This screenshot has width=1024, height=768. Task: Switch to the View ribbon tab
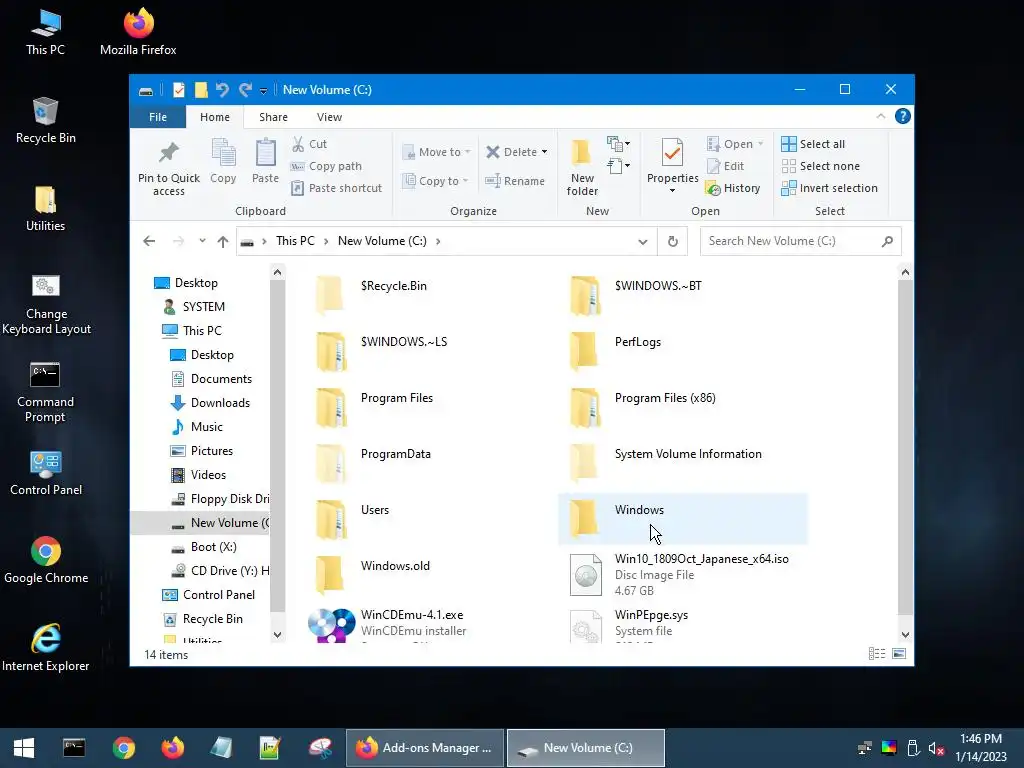pyautogui.click(x=329, y=117)
